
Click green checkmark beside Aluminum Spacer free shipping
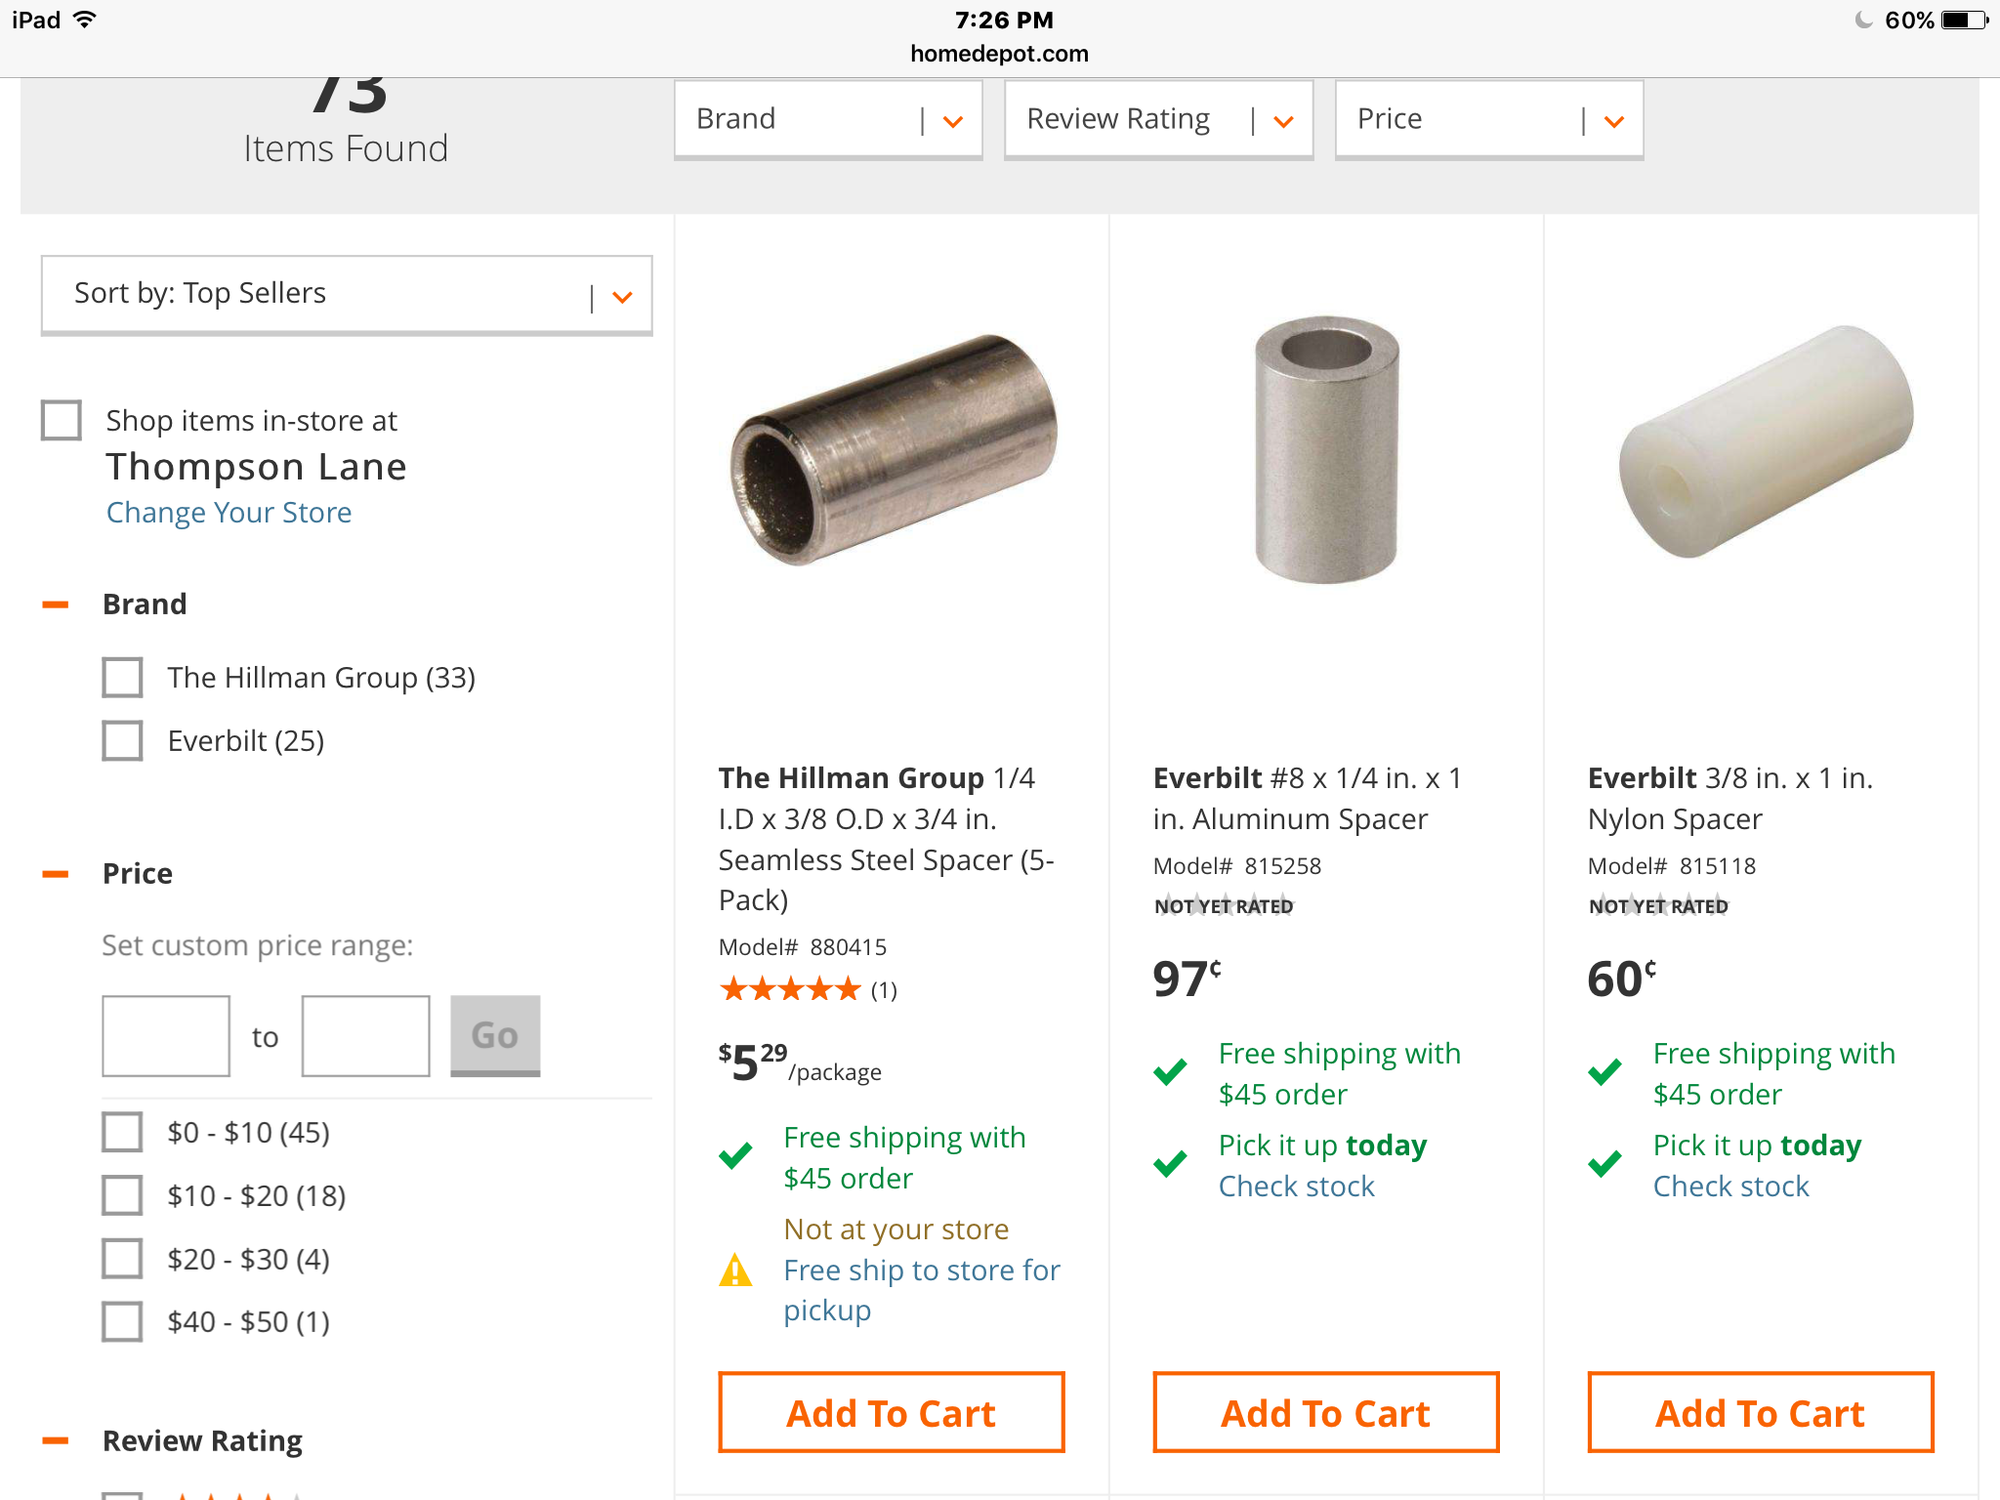pyautogui.click(x=1170, y=1073)
